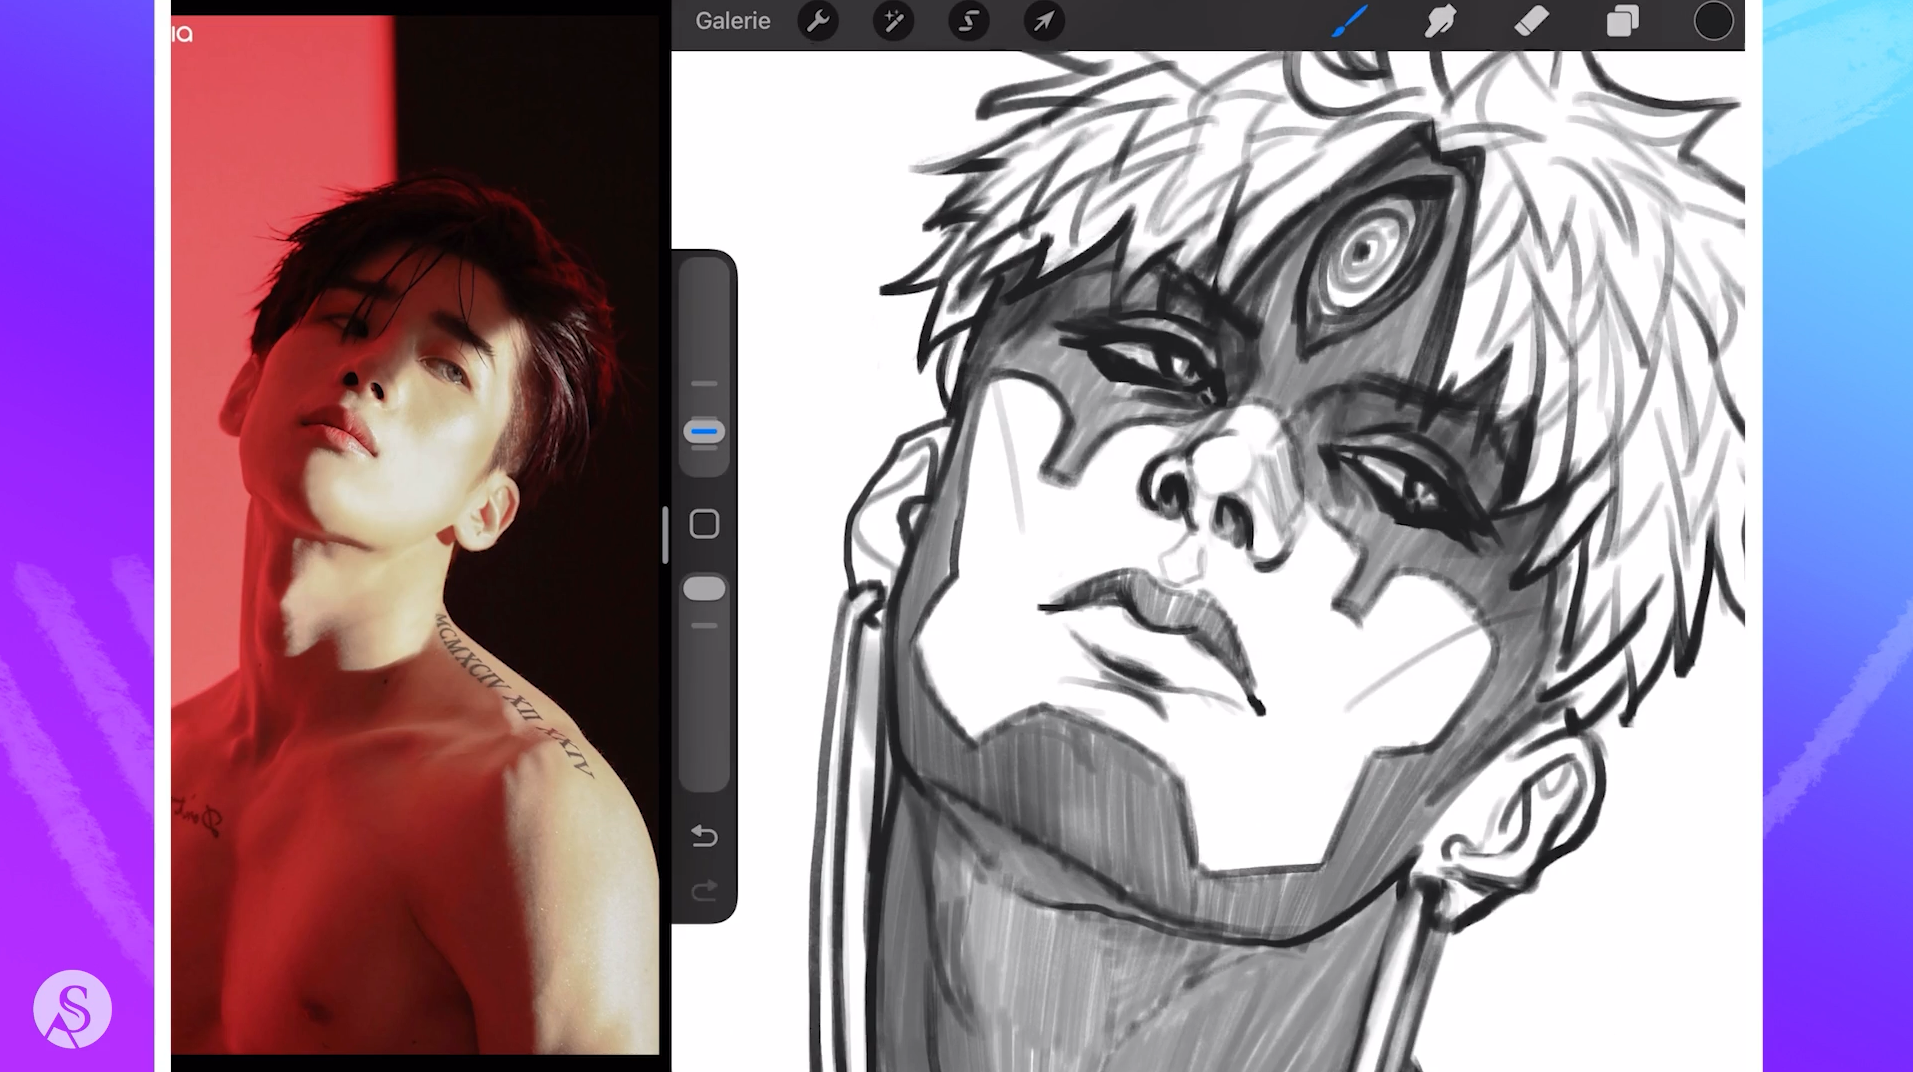Click the circular S logo watermark
1913x1072 pixels.
72,1009
